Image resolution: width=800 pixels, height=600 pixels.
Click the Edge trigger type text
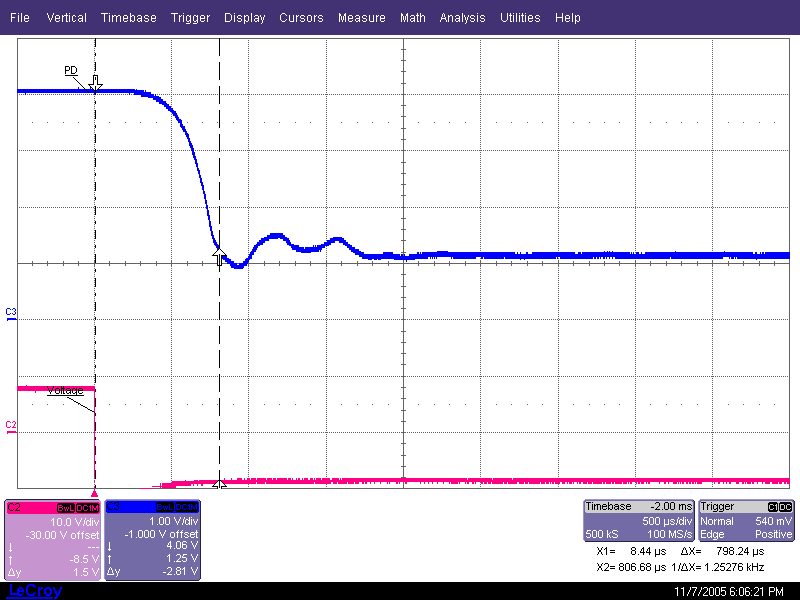pyautogui.click(x=712, y=534)
